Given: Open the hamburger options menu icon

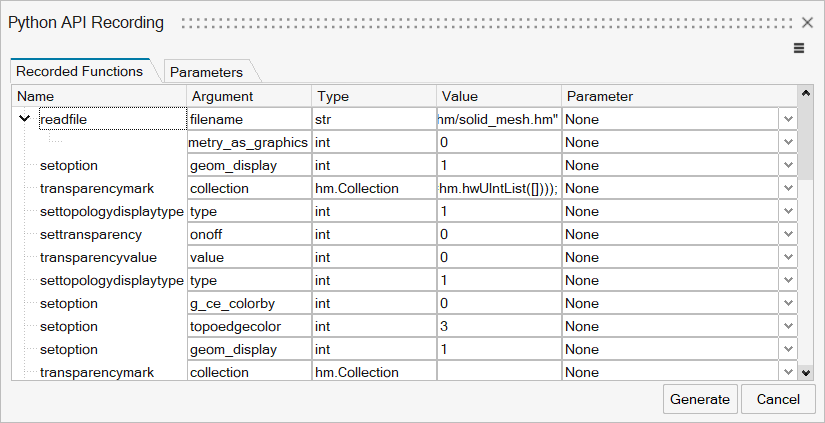Looking at the screenshot, I should pyautogui.click(x=799, y=48).
